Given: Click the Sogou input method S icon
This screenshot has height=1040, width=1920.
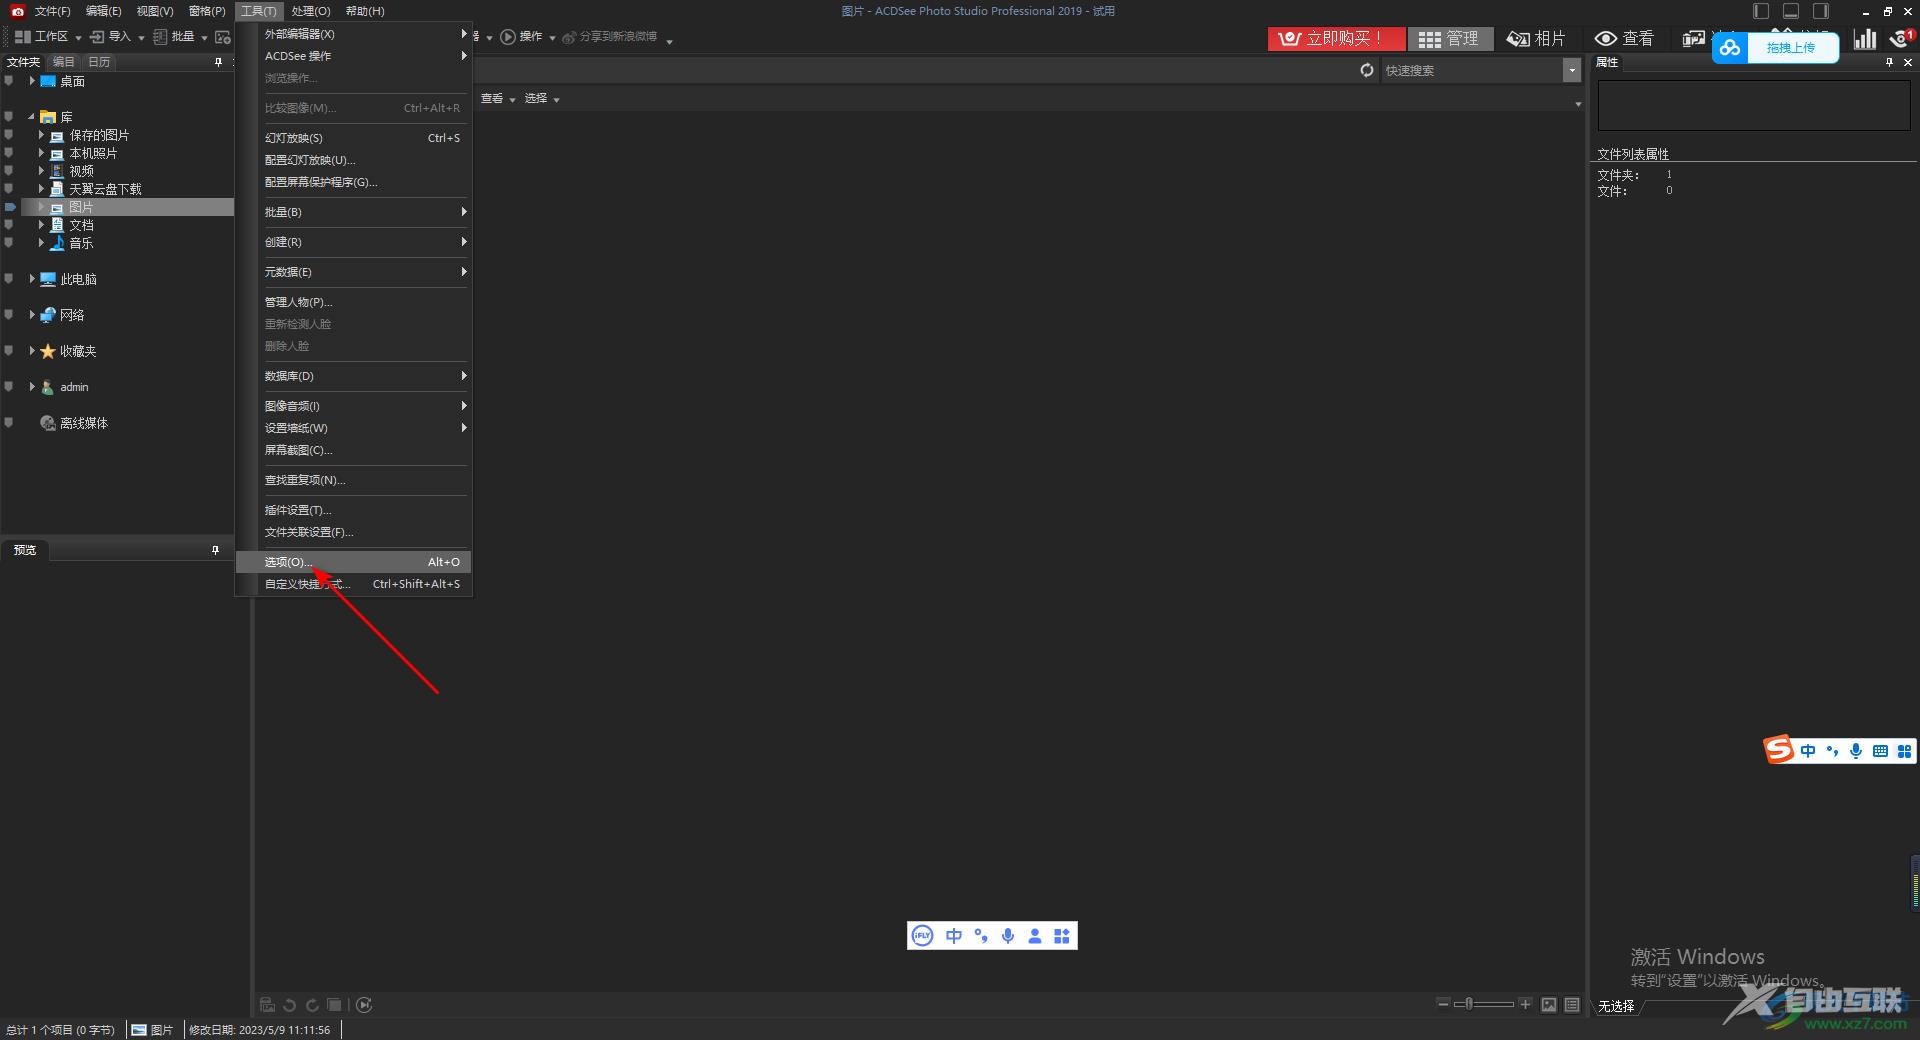Looking at the screenshot, I should pos(1779,750).
